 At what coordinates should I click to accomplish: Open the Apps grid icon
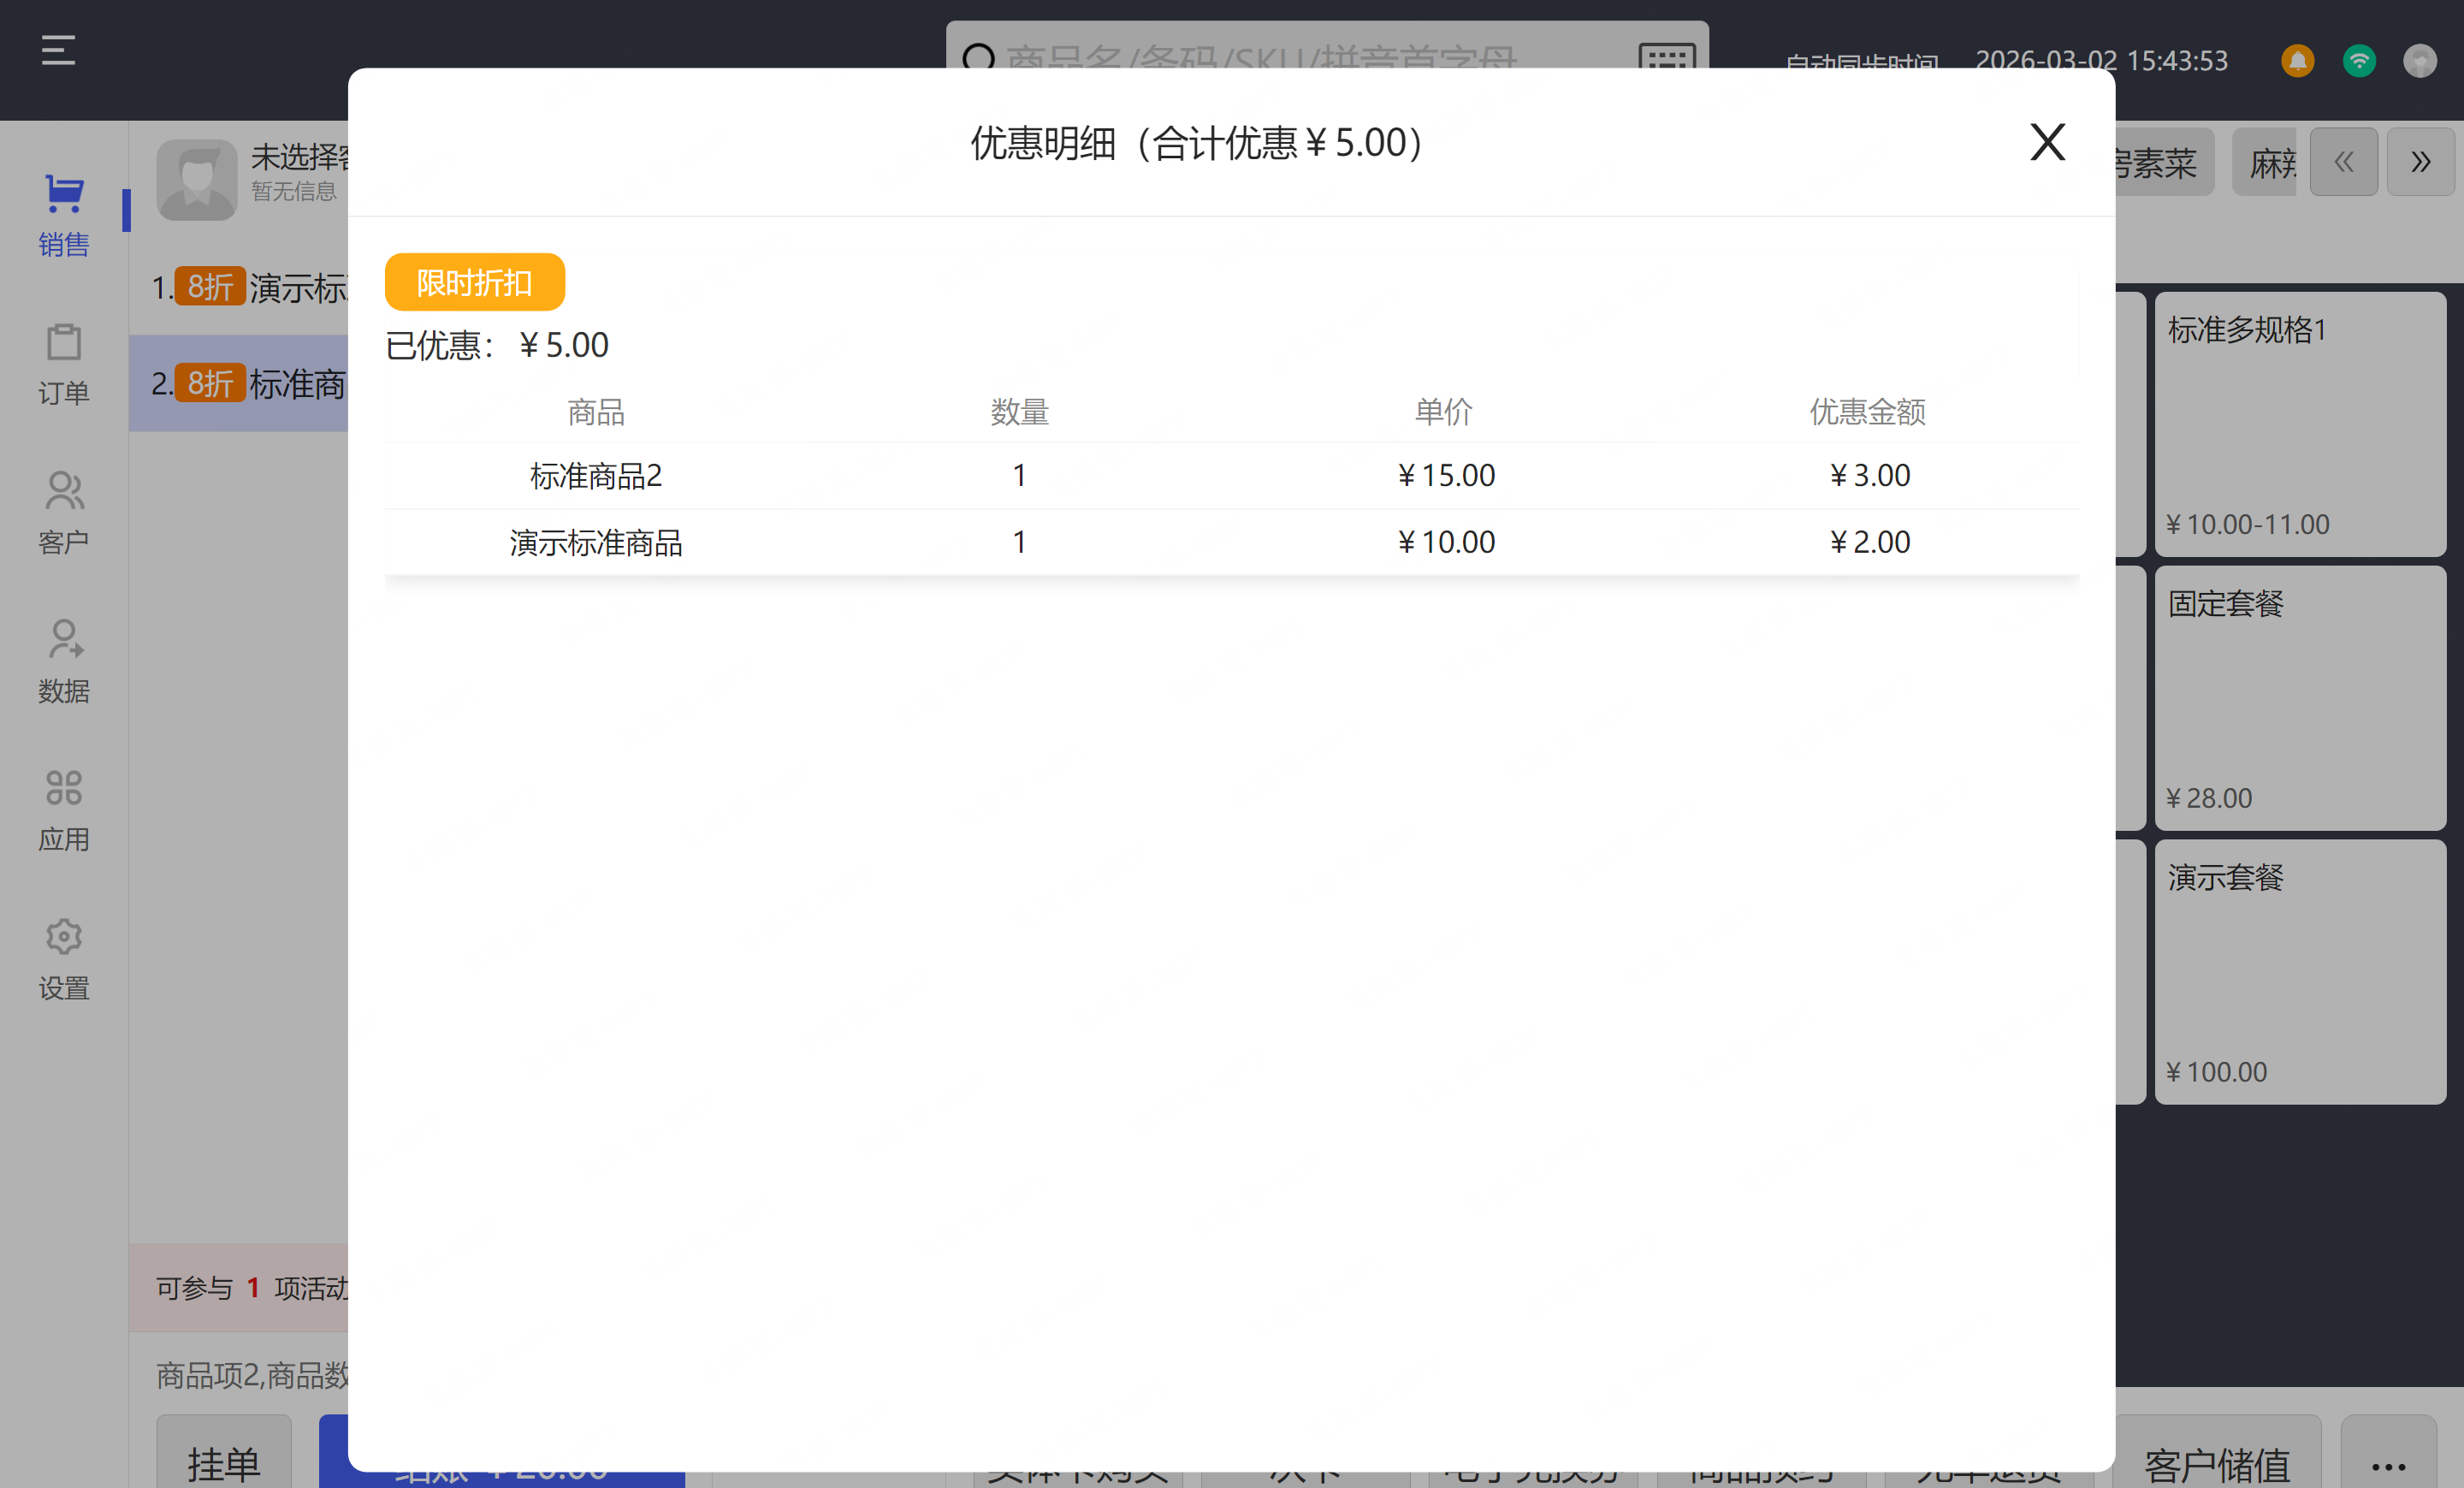(x=64, y=788)
